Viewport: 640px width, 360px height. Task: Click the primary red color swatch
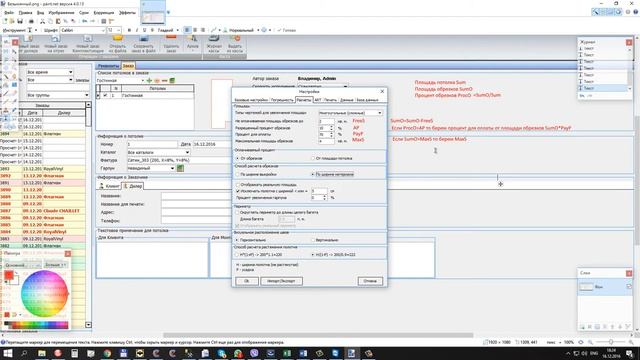[x=9, y=275]
